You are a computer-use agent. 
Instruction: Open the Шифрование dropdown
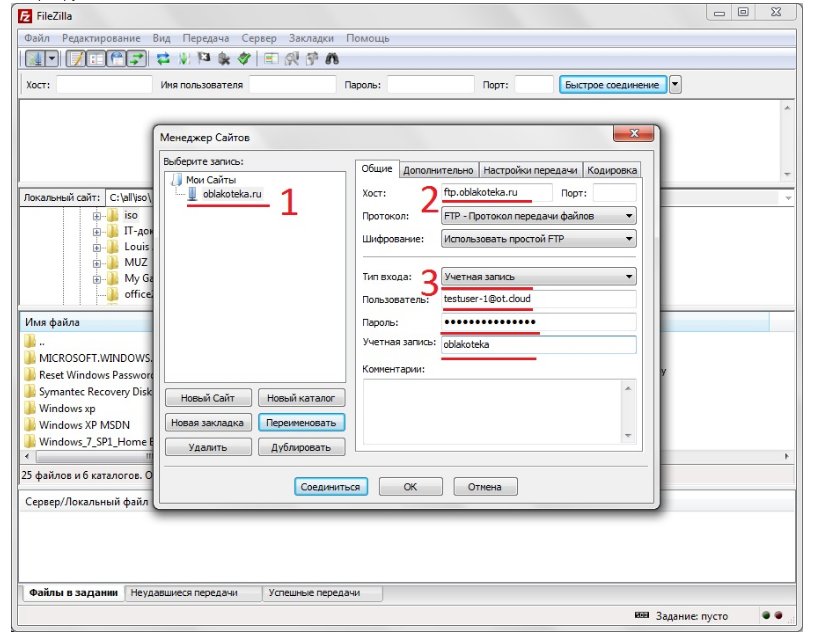[628, 239]
